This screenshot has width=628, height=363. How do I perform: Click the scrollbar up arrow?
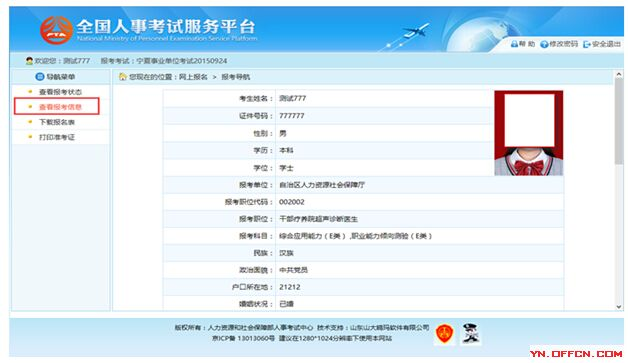click(x=619, y=75)
